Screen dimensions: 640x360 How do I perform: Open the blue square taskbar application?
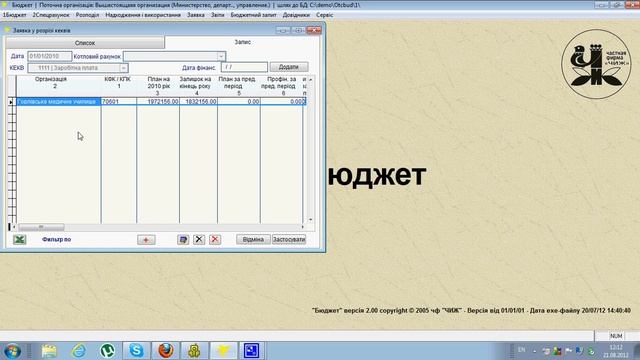251,351
